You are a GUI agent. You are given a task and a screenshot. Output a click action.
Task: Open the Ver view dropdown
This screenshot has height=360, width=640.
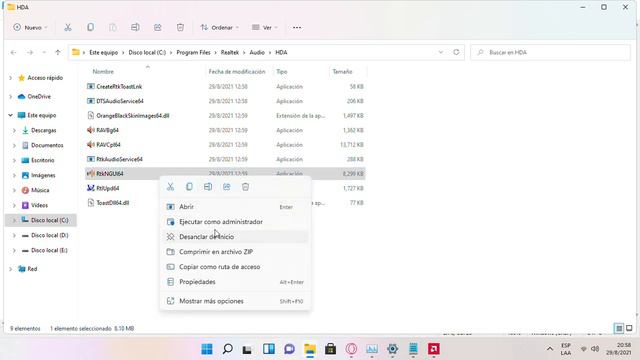click(264, 27)
